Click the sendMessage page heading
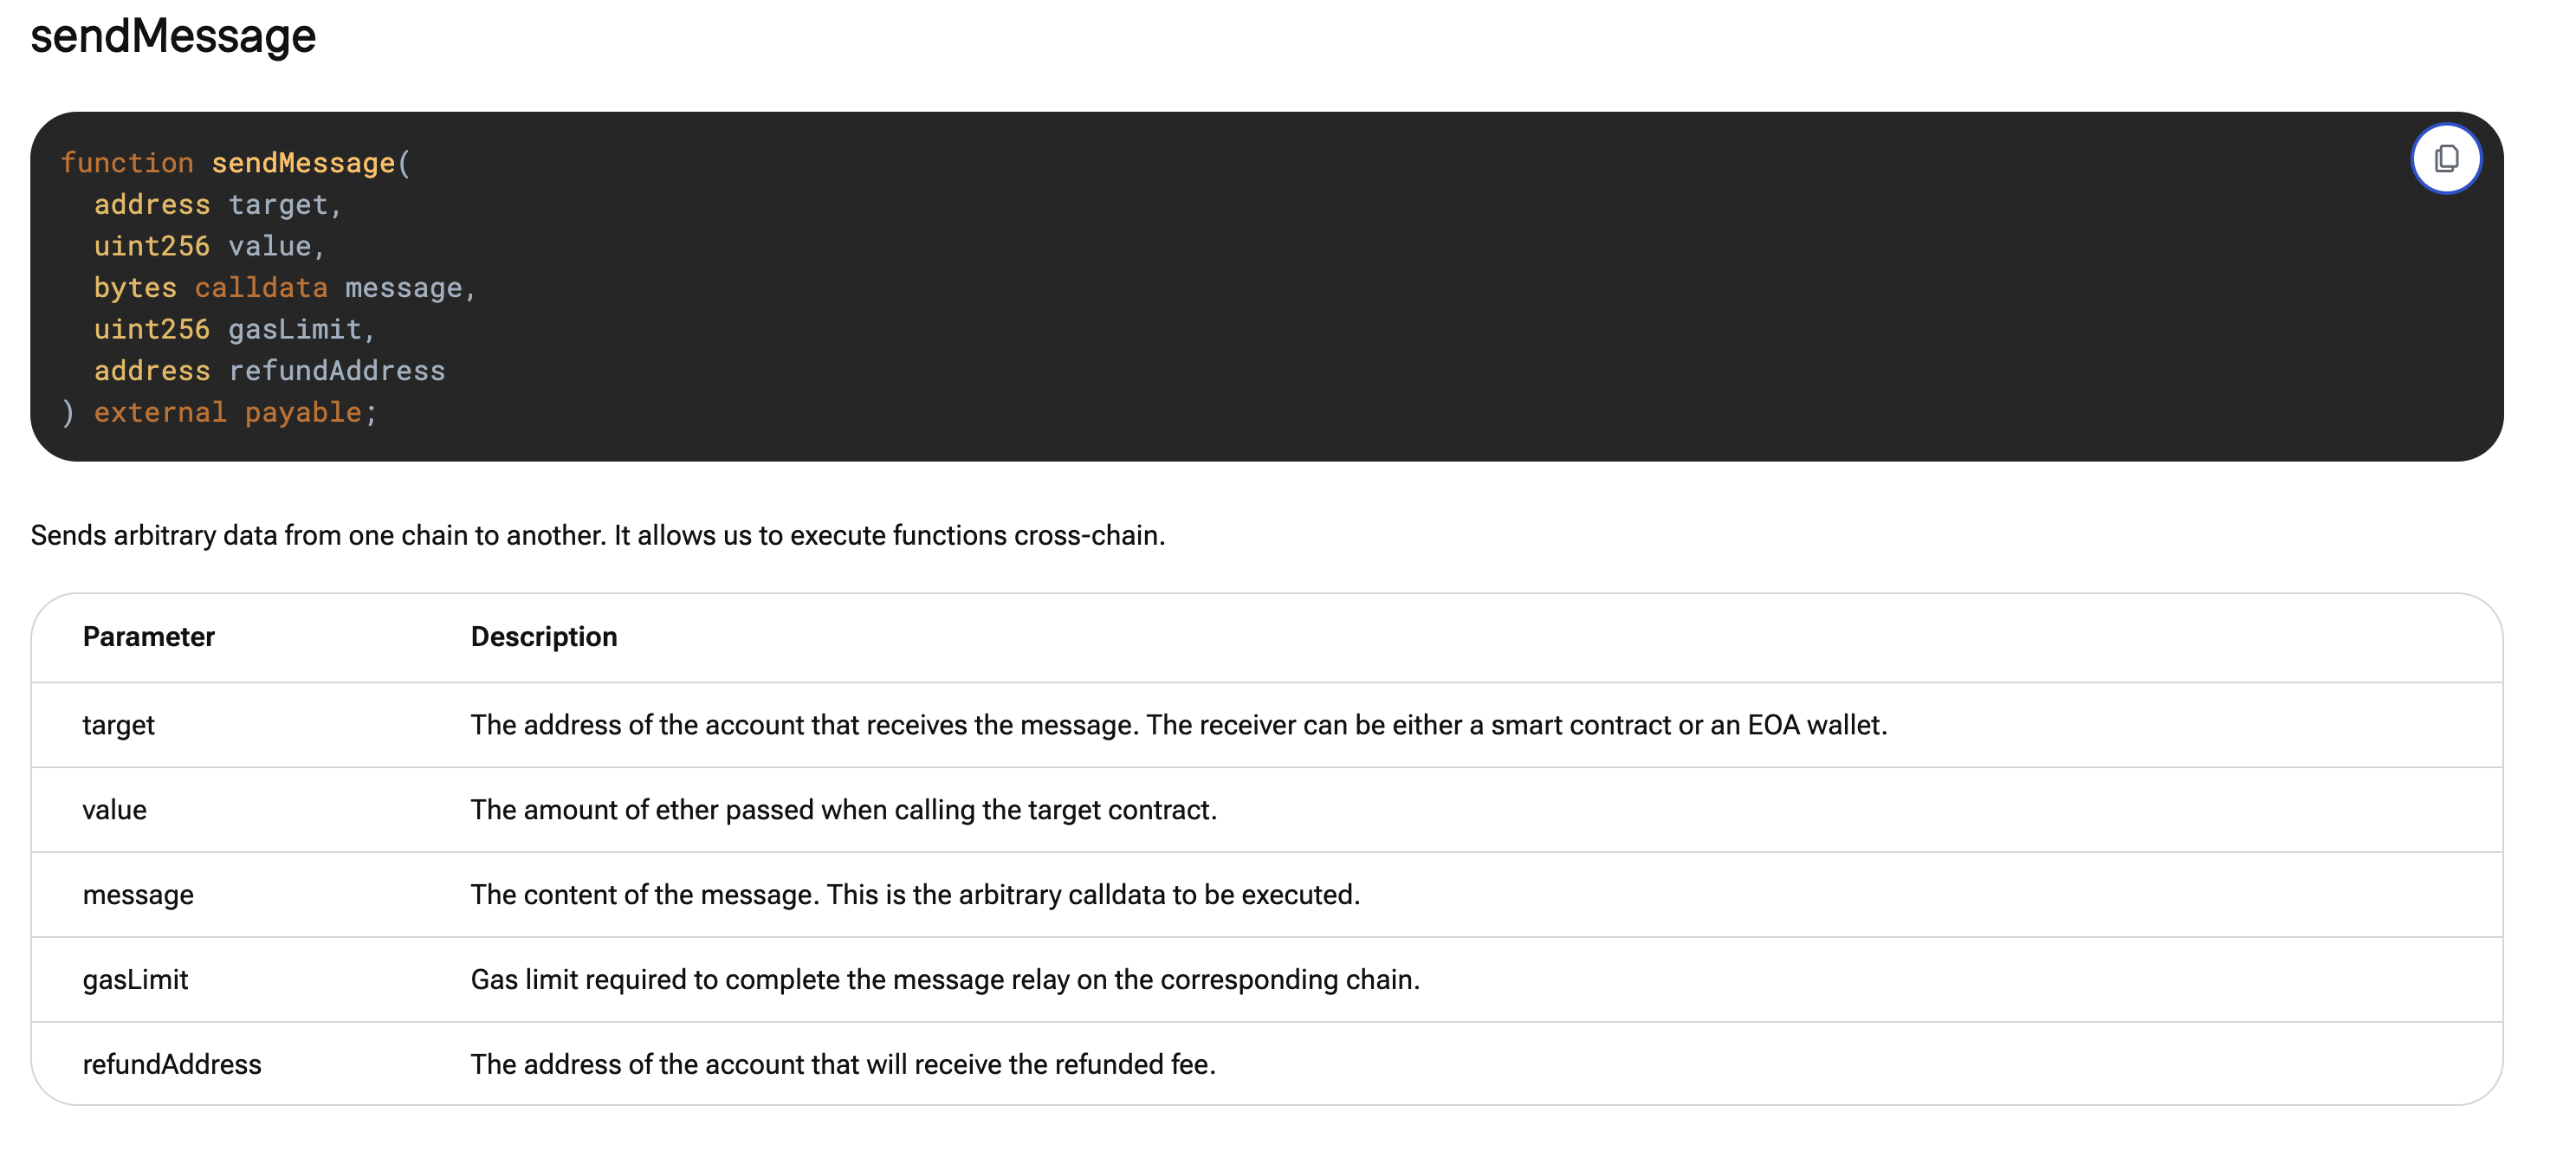The image size is (2576, 1157). pyautogui.click(x=173, y=36)
